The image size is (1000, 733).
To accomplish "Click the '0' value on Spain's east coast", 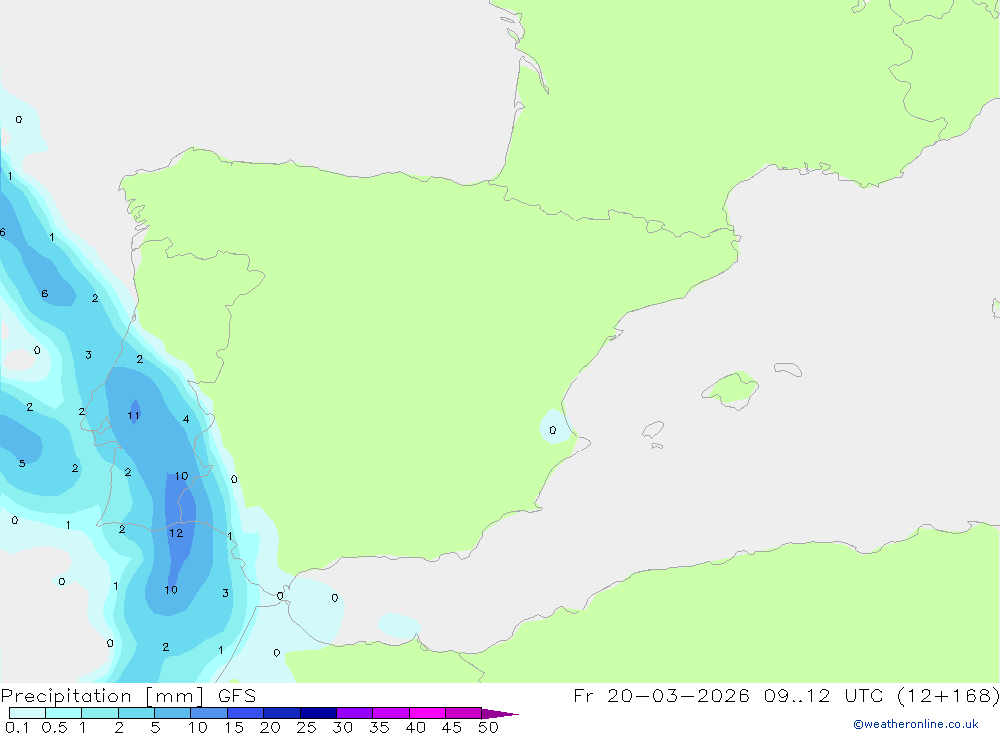I will pyautogui.click(x=552, y=431).
